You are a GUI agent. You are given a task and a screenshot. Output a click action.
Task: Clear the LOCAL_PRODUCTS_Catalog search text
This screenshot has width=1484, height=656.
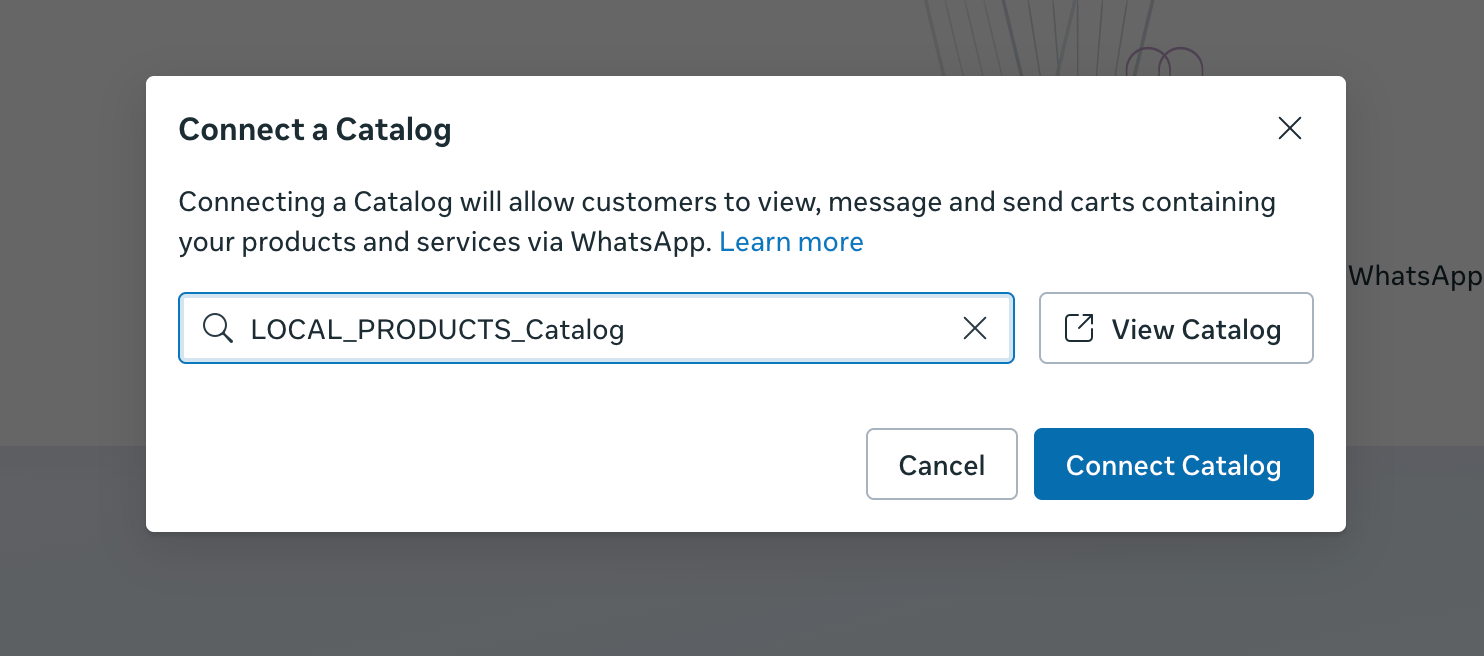coord(974,328)
